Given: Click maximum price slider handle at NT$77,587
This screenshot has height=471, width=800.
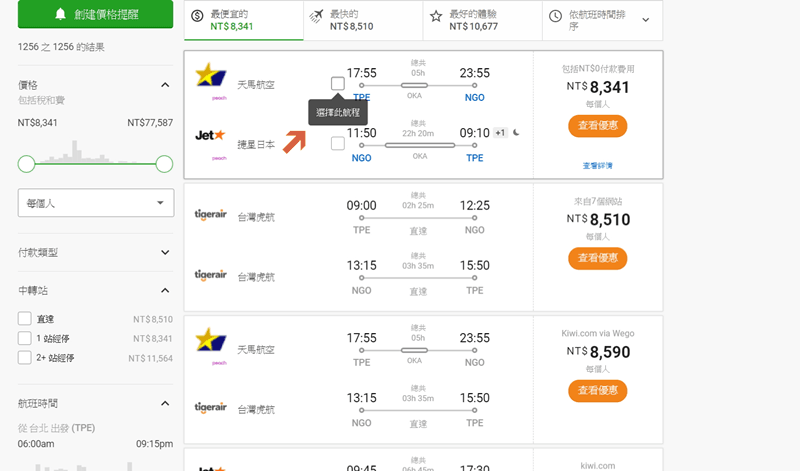Looking at the screenshot, I should tap(164, 164).
